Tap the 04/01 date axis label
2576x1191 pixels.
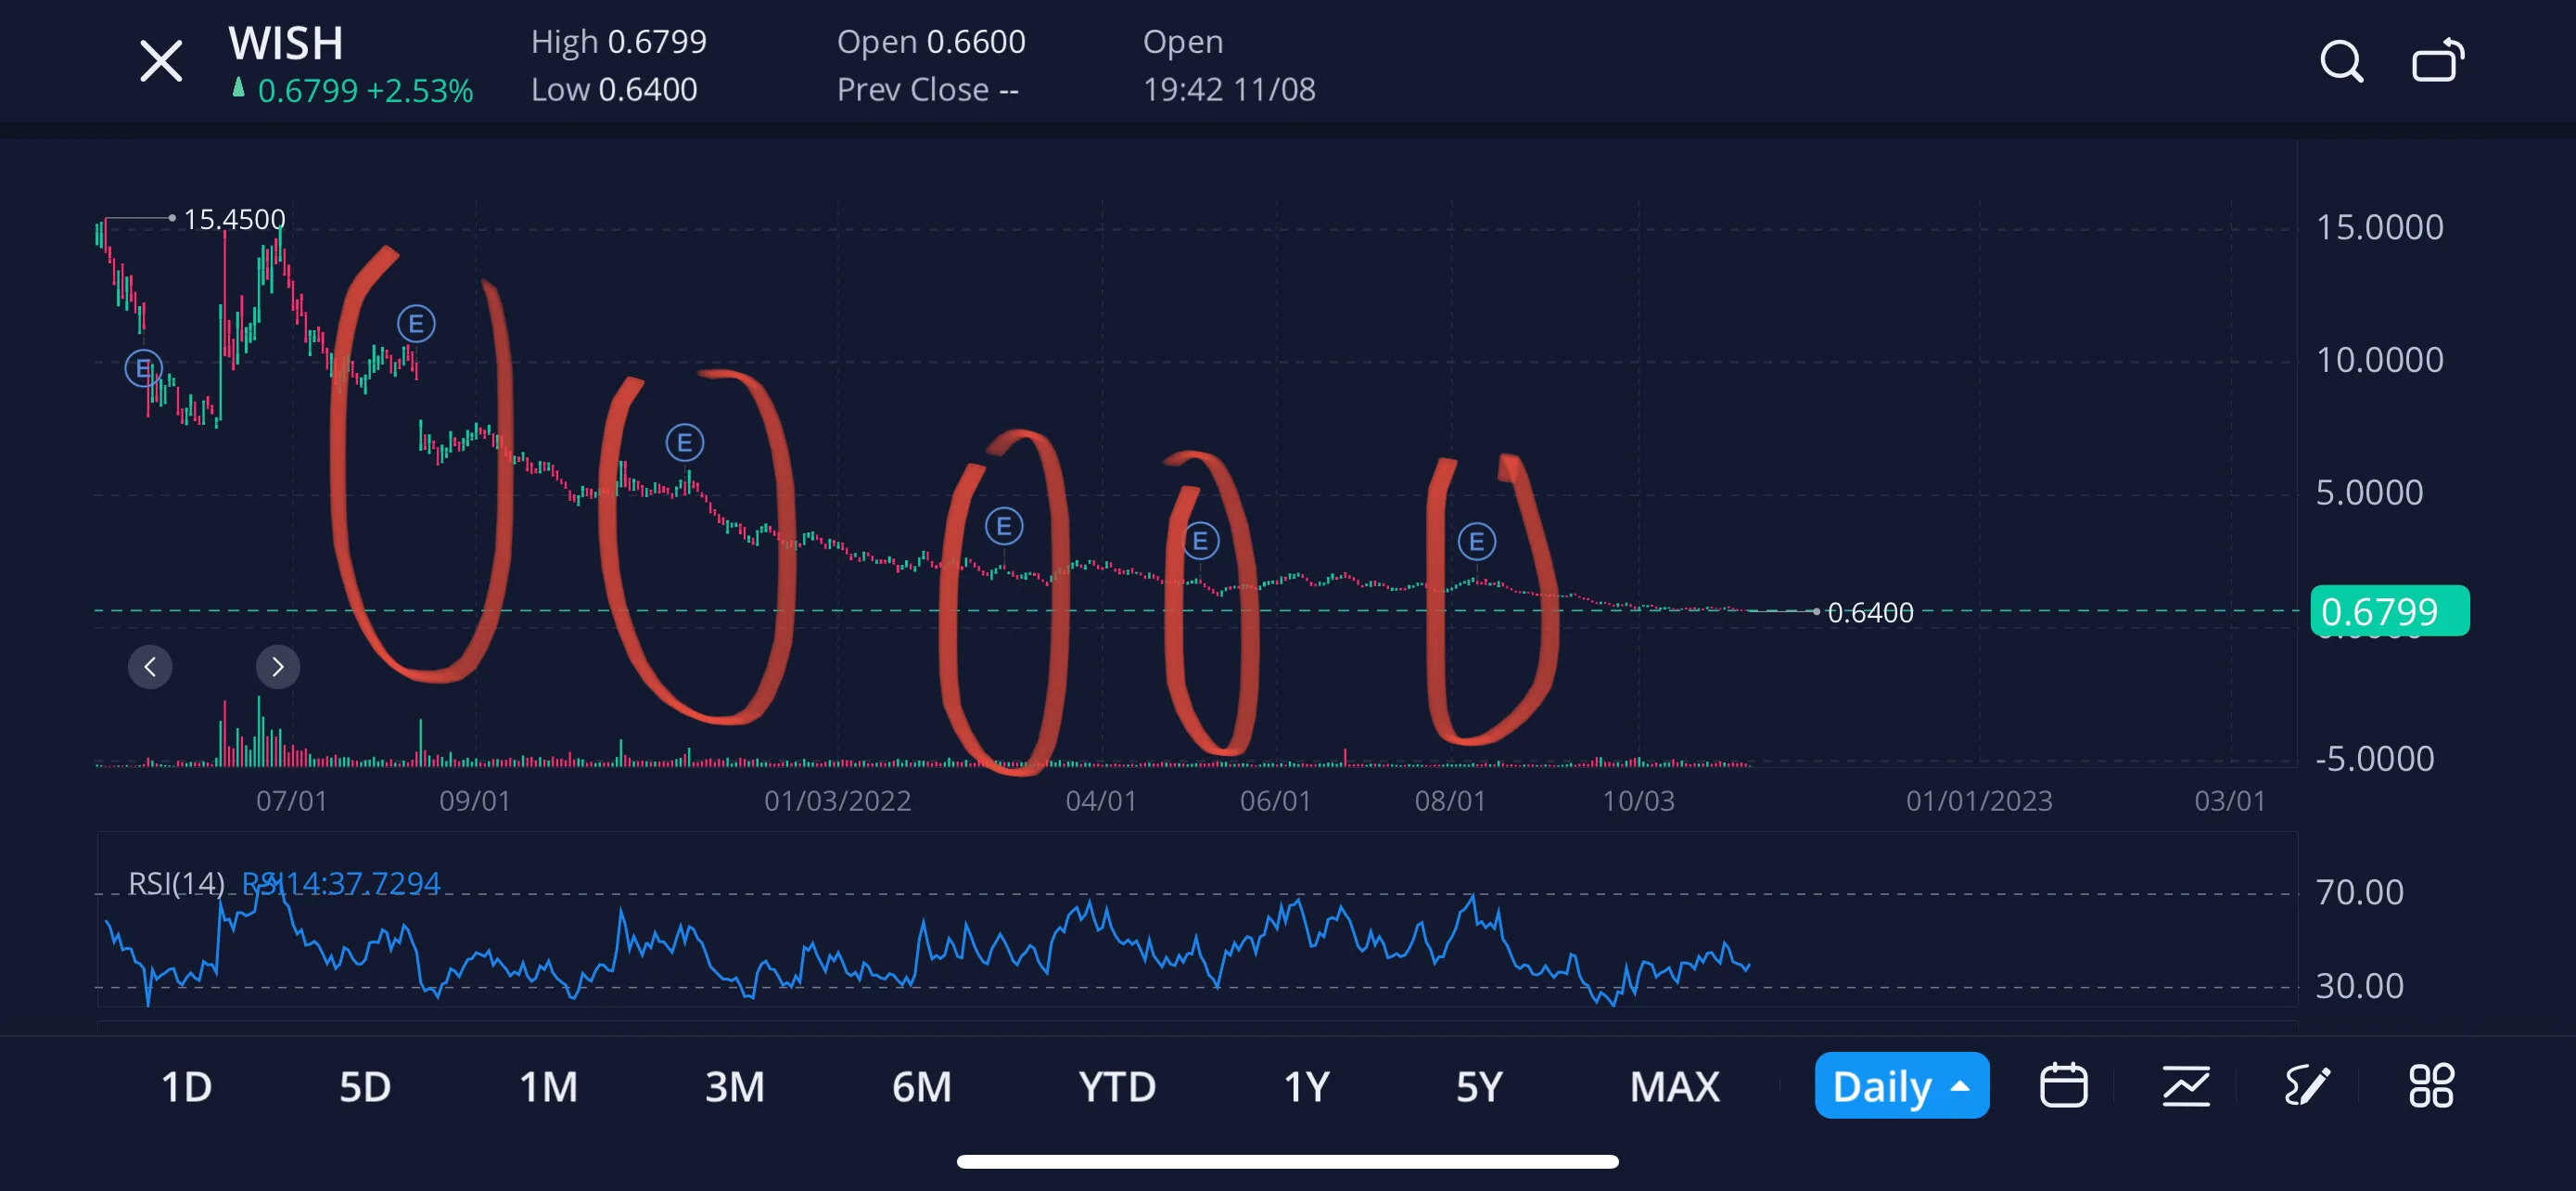point(1101,800)
